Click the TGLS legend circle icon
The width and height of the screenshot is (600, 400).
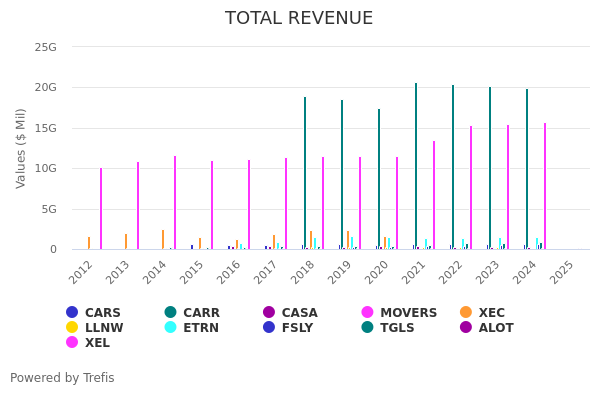(368, 328)
